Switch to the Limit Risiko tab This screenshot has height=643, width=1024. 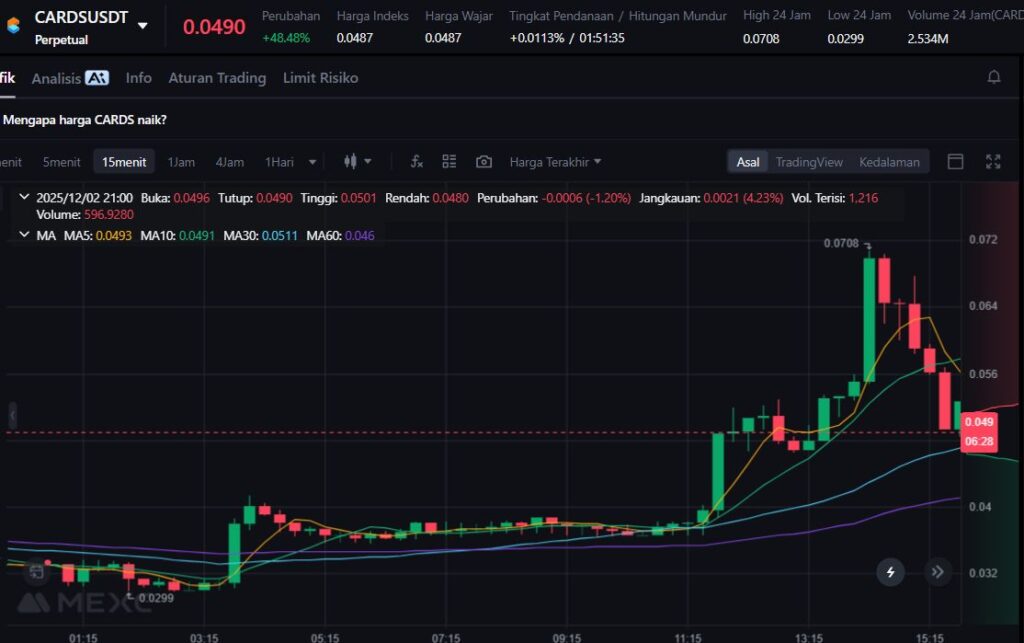pyautogui.click(x=320, y=78)
